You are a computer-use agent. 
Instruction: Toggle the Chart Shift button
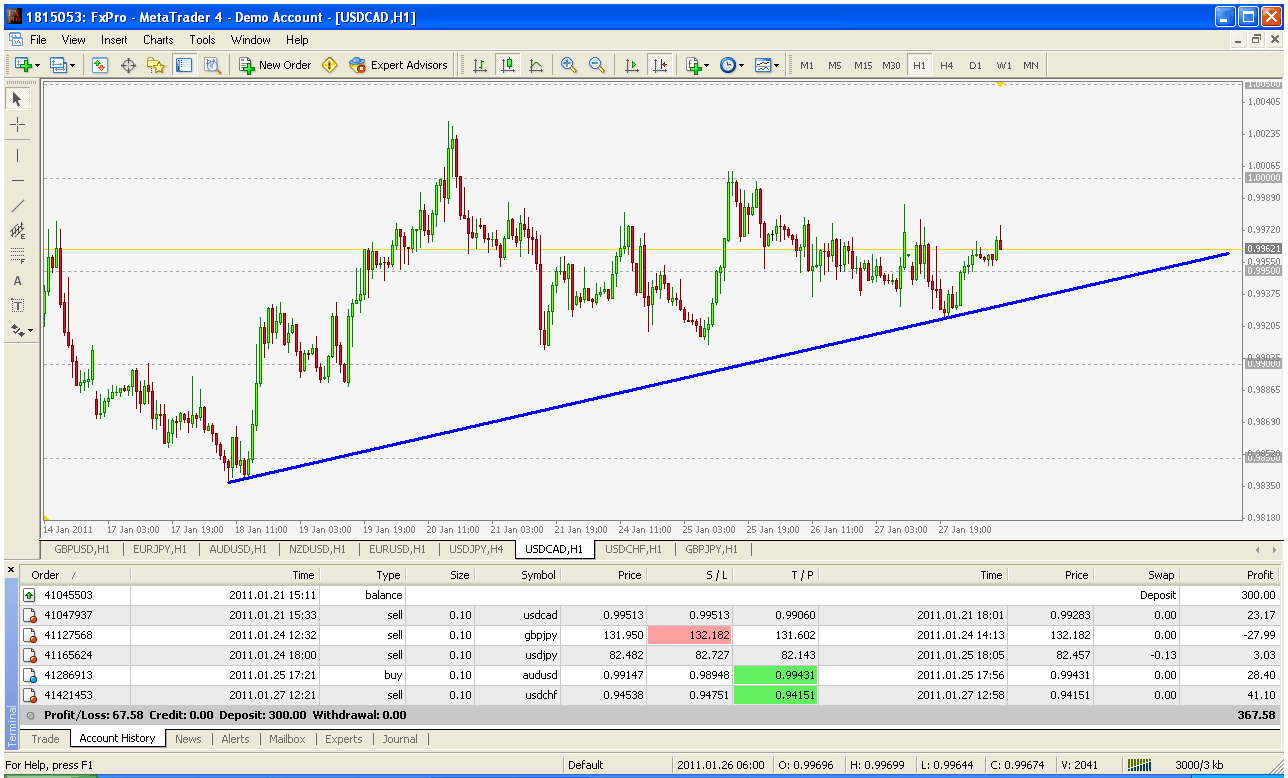[659, 65]
